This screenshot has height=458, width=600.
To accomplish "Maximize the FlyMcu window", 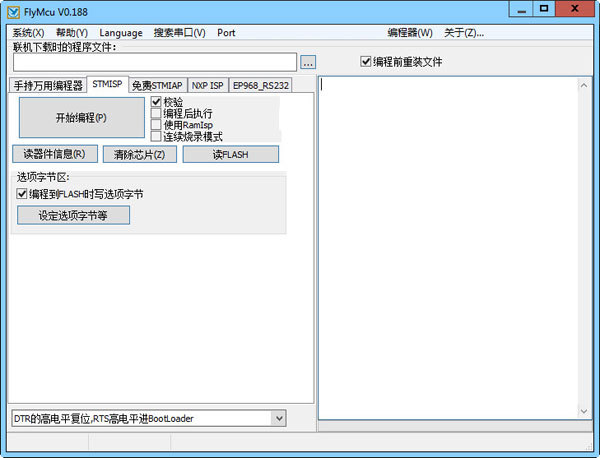I will [544, 9].
